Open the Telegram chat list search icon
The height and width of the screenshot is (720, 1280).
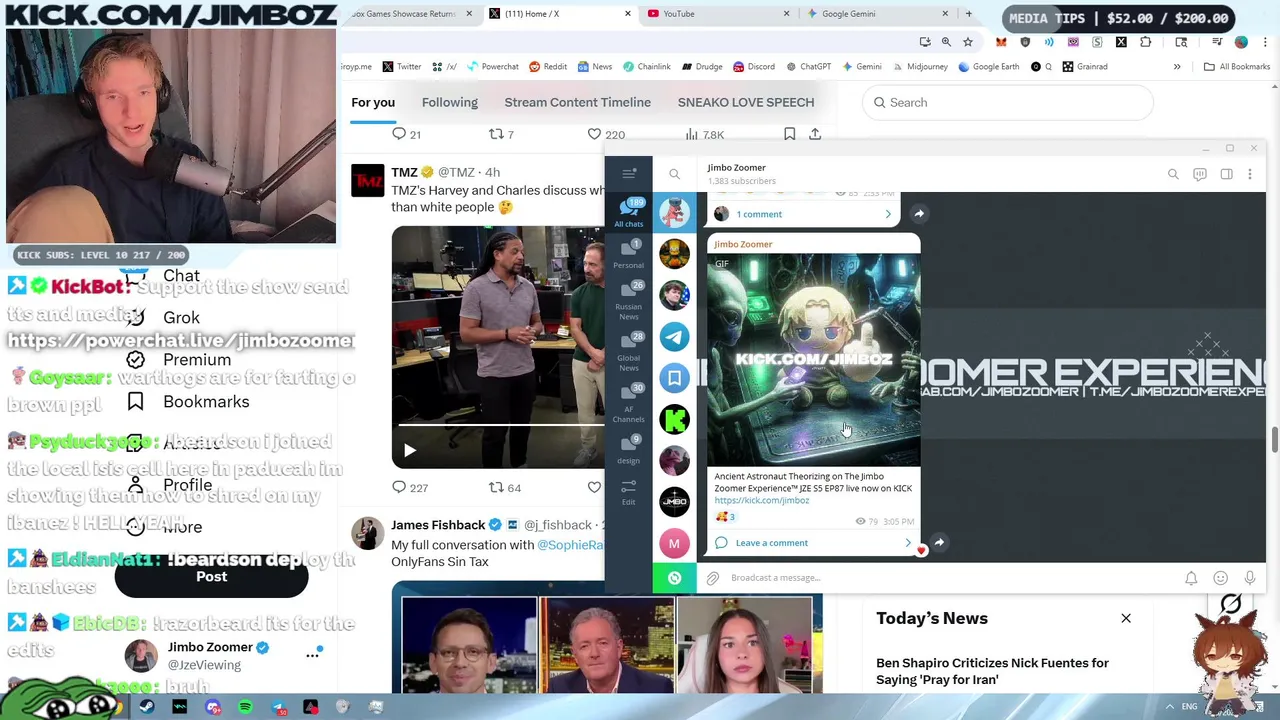coord(674,174)
